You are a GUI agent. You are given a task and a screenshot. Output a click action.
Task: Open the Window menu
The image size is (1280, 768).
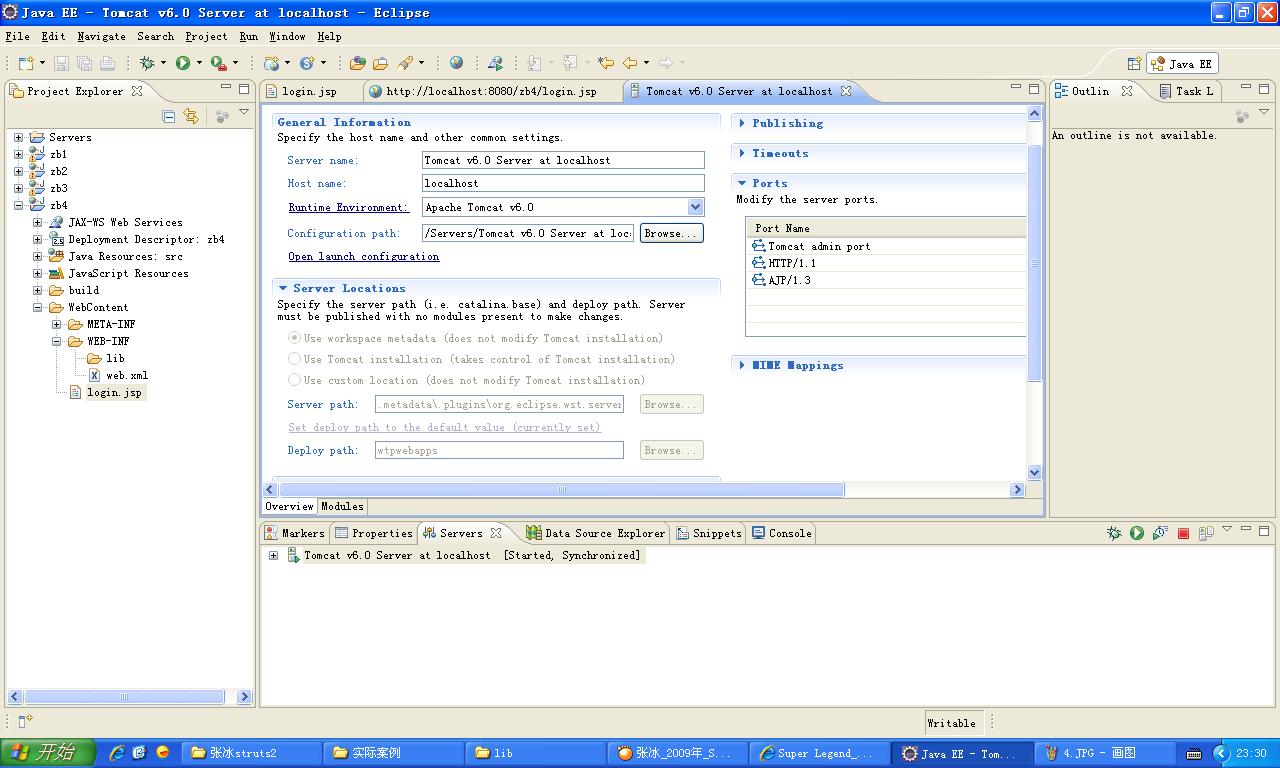coord(287,36)
